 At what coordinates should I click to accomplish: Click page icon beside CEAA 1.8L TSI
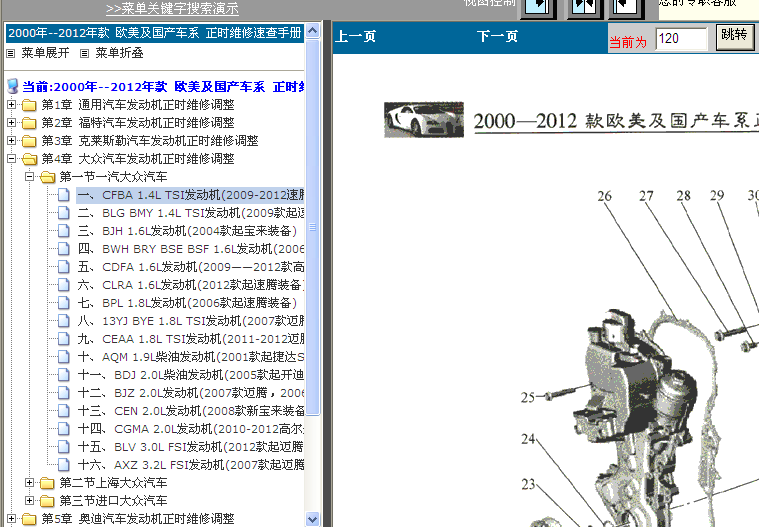pyautogui.click(x=63, y=339)
